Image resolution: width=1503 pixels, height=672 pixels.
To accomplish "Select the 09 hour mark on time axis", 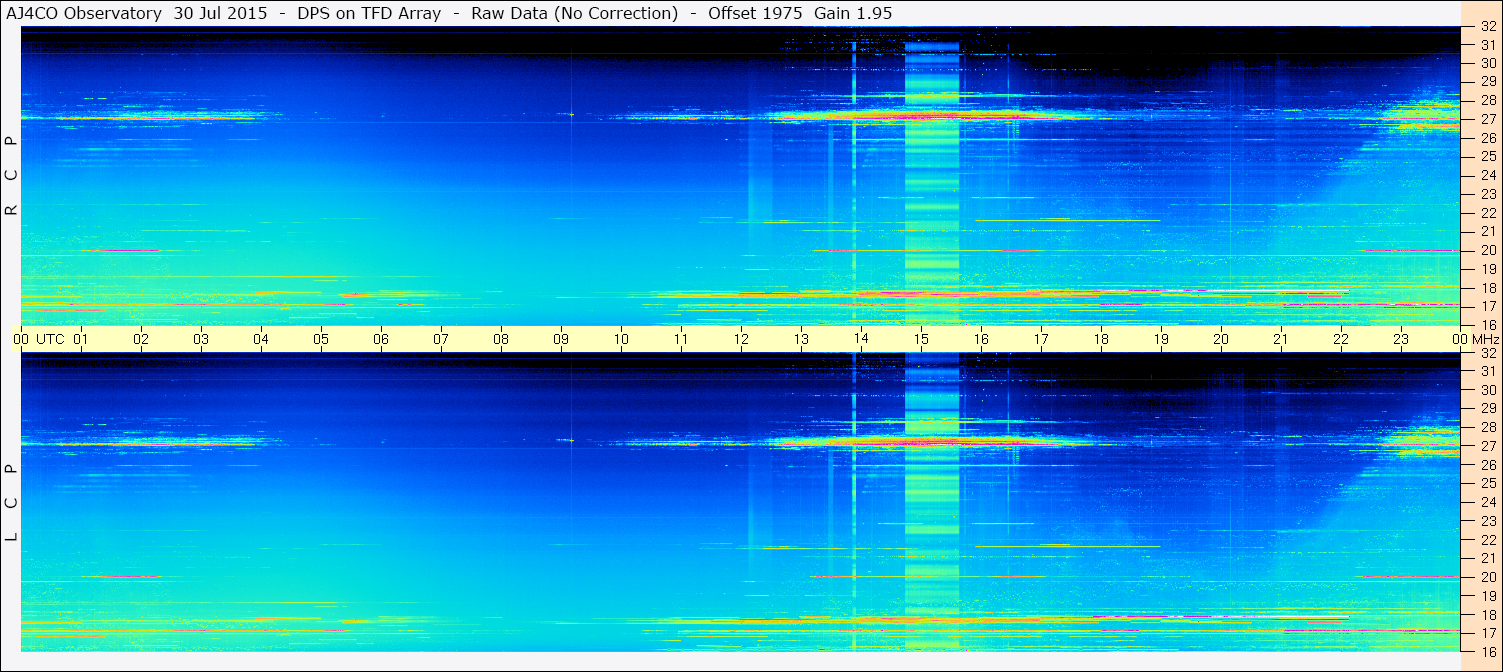I will tap(561, 339).
